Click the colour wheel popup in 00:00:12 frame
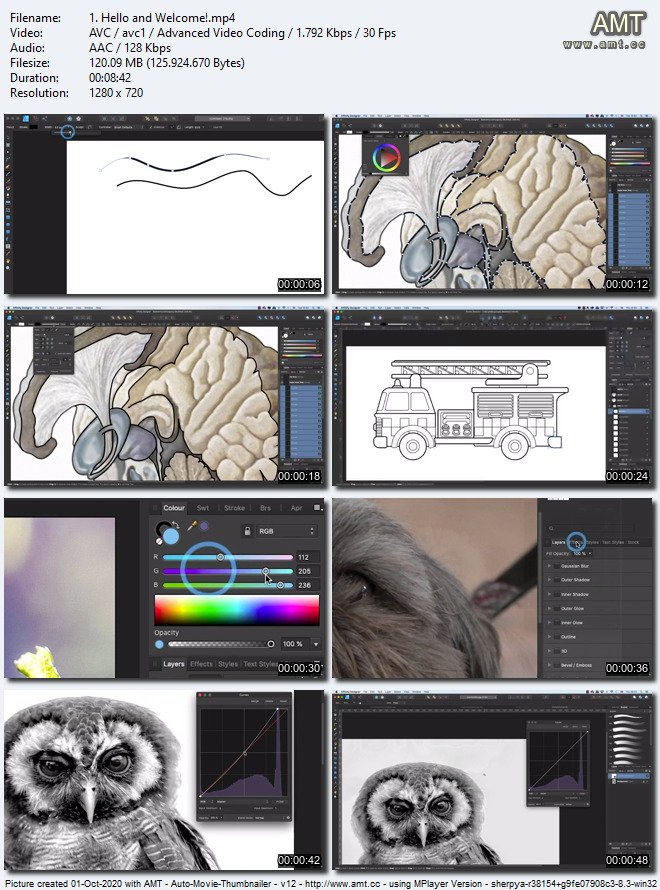The image size is (660, 890). point(385,157)
